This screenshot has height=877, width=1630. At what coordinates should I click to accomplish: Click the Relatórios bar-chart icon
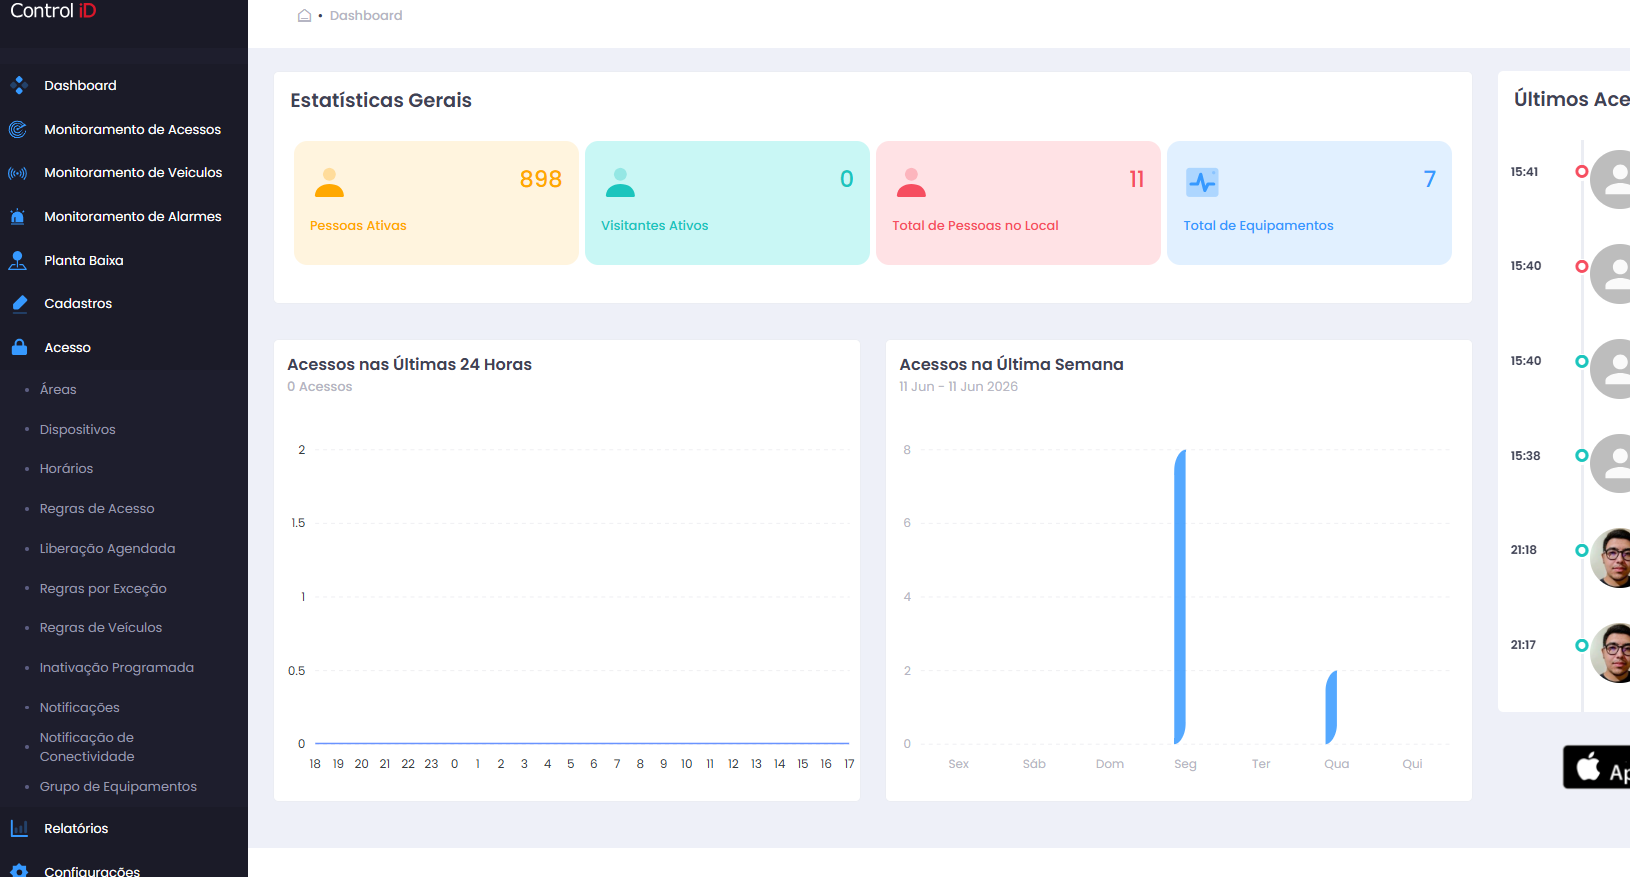pos(19,828)
